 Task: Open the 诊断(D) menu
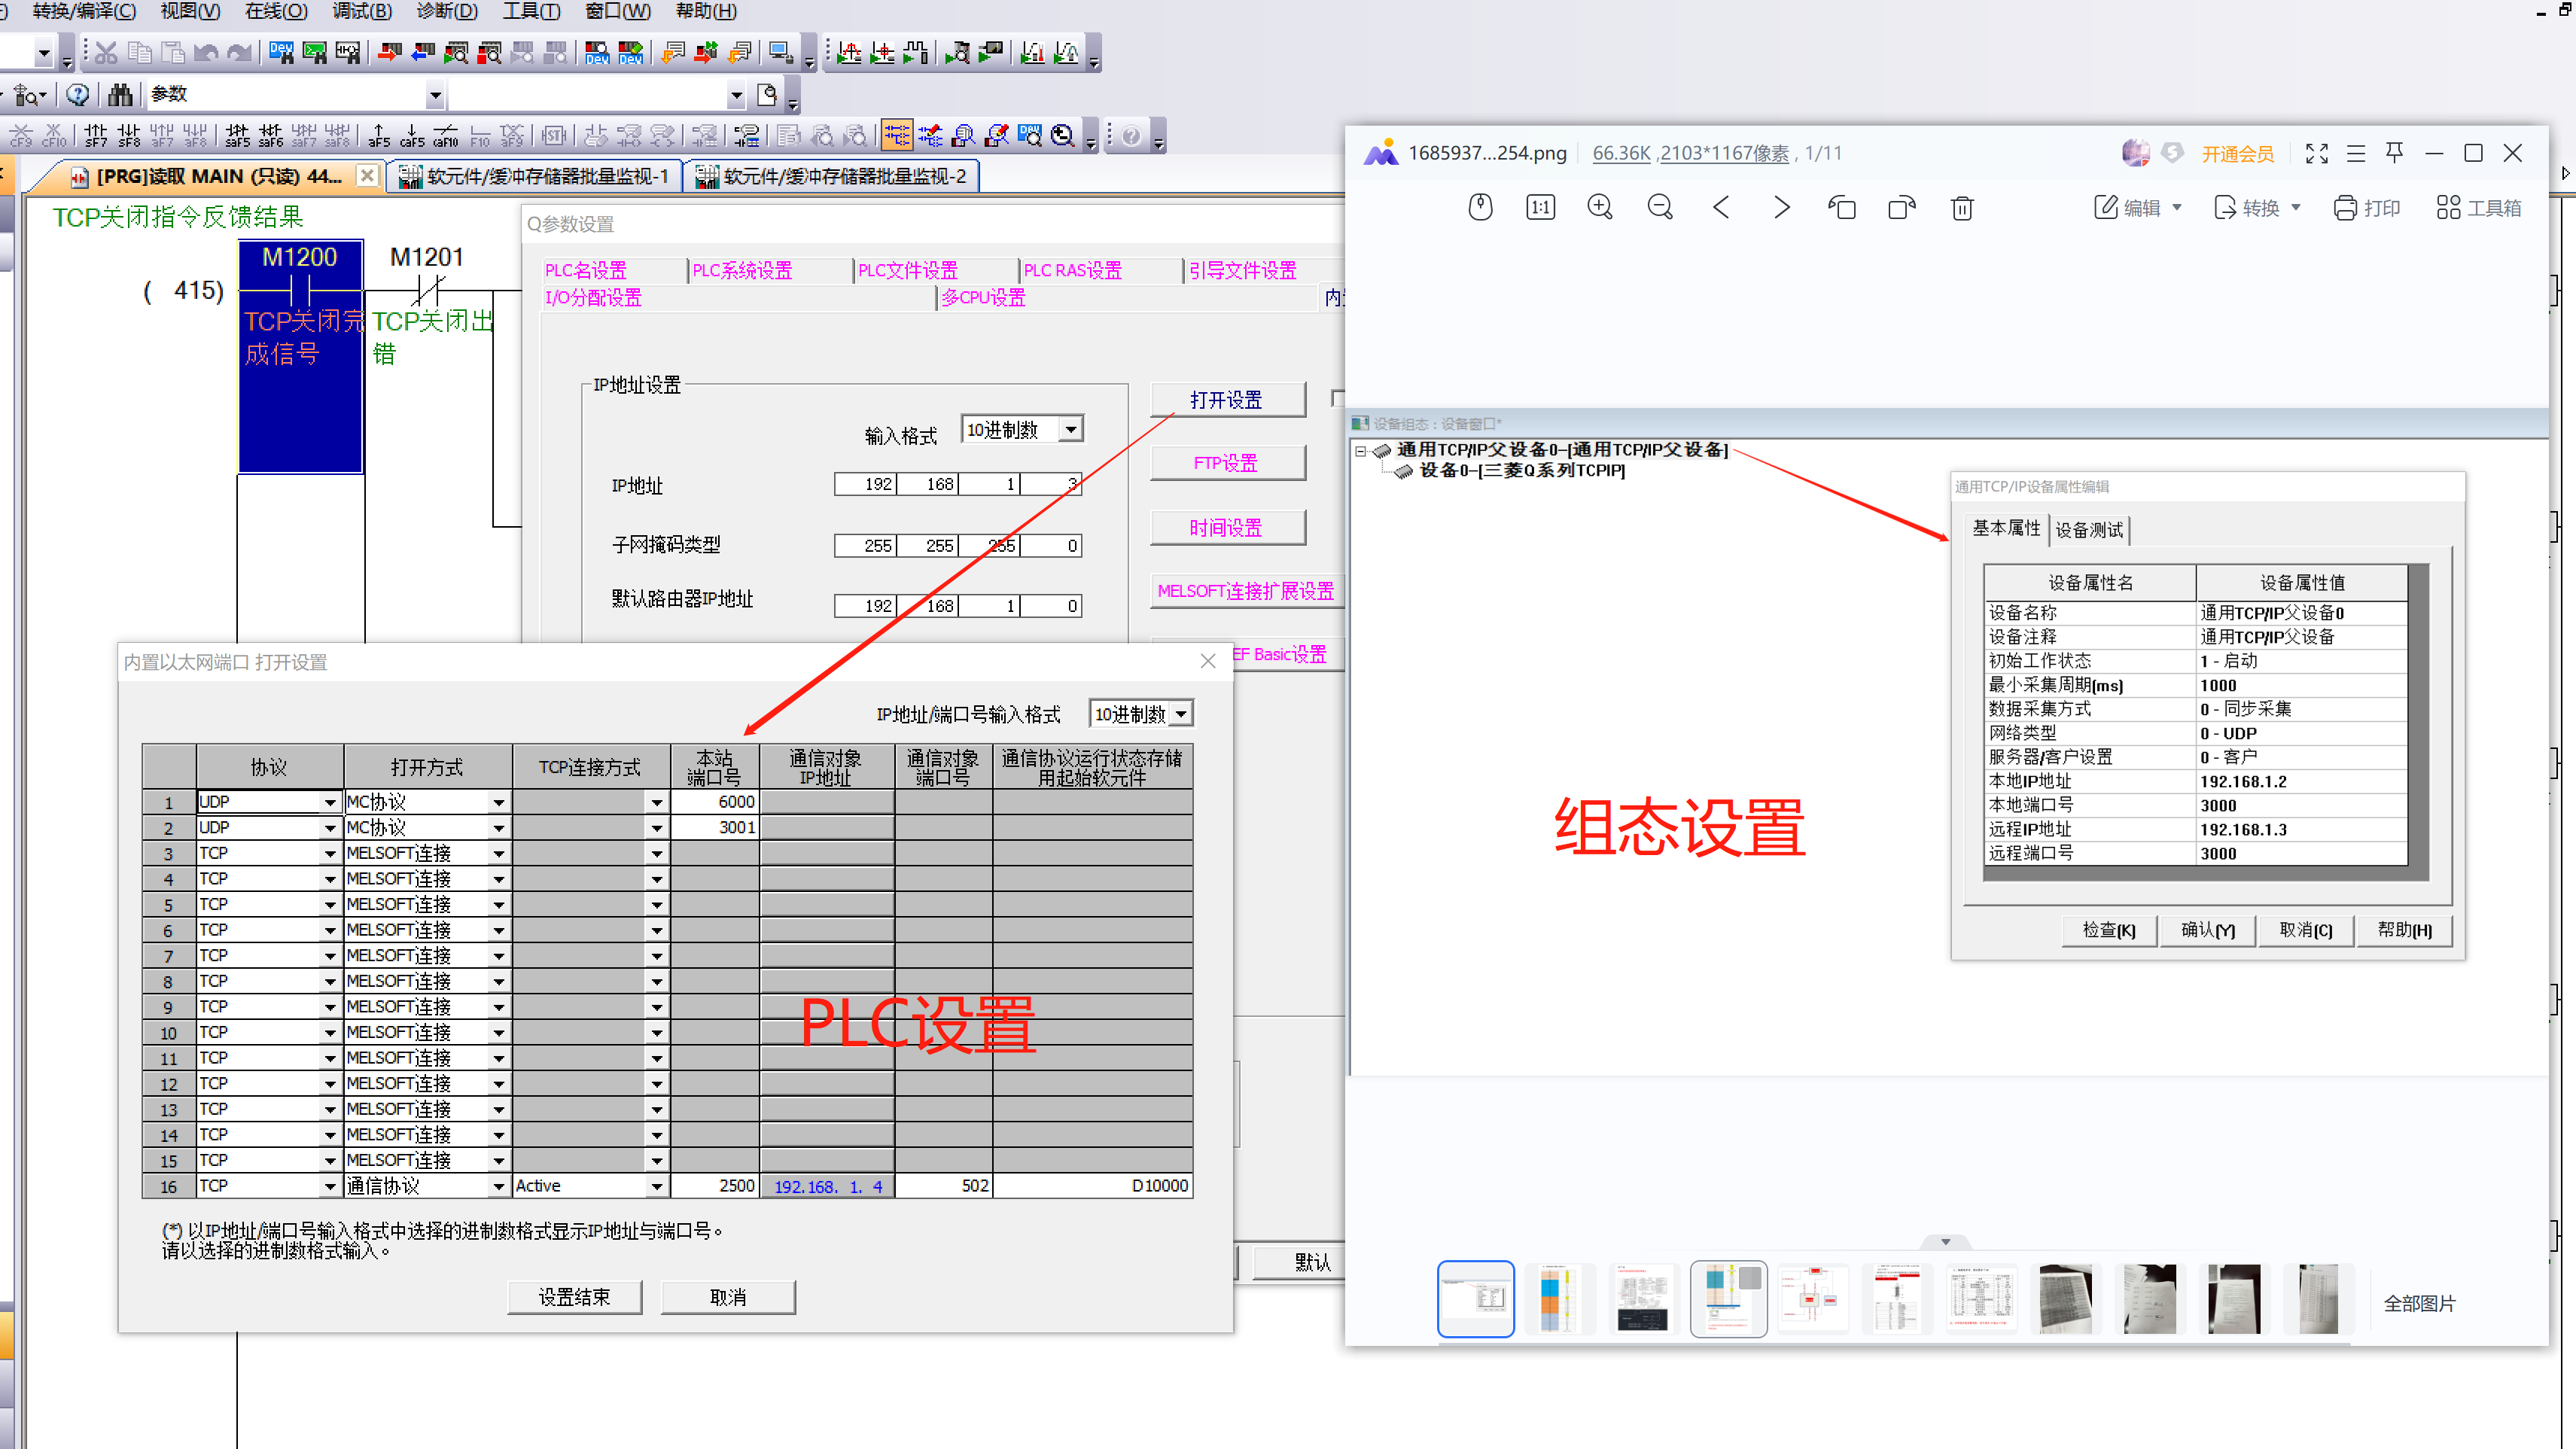pos(446,11)
